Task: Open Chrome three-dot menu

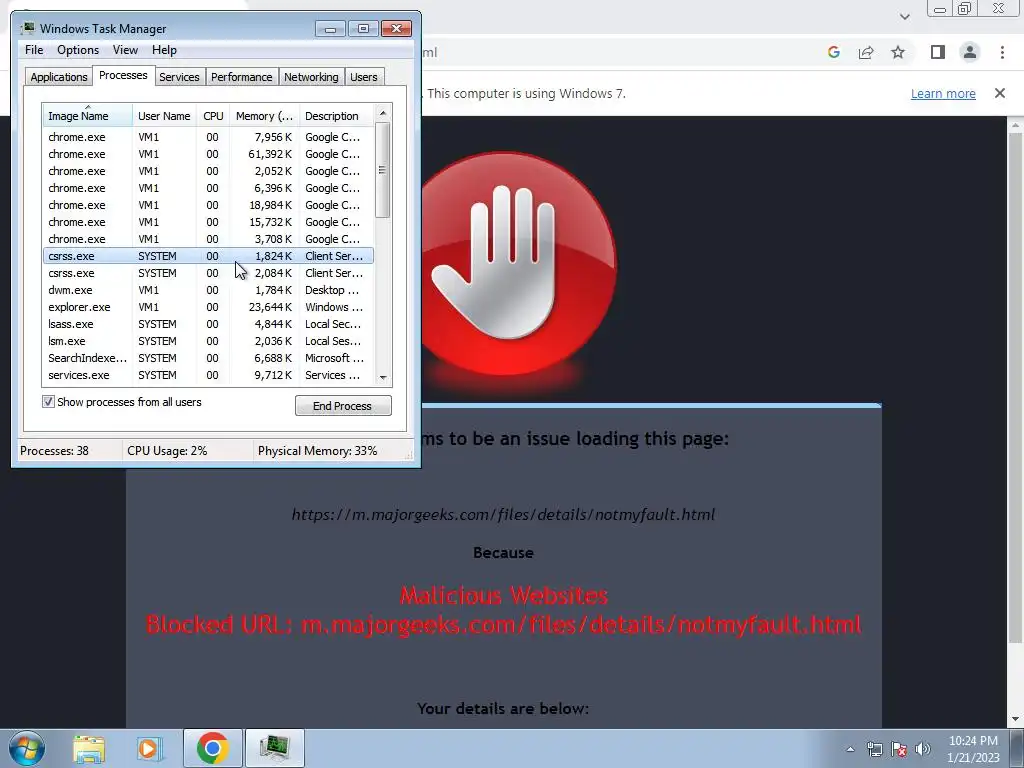Action: pyautogui.click(x=1002, y=52)
